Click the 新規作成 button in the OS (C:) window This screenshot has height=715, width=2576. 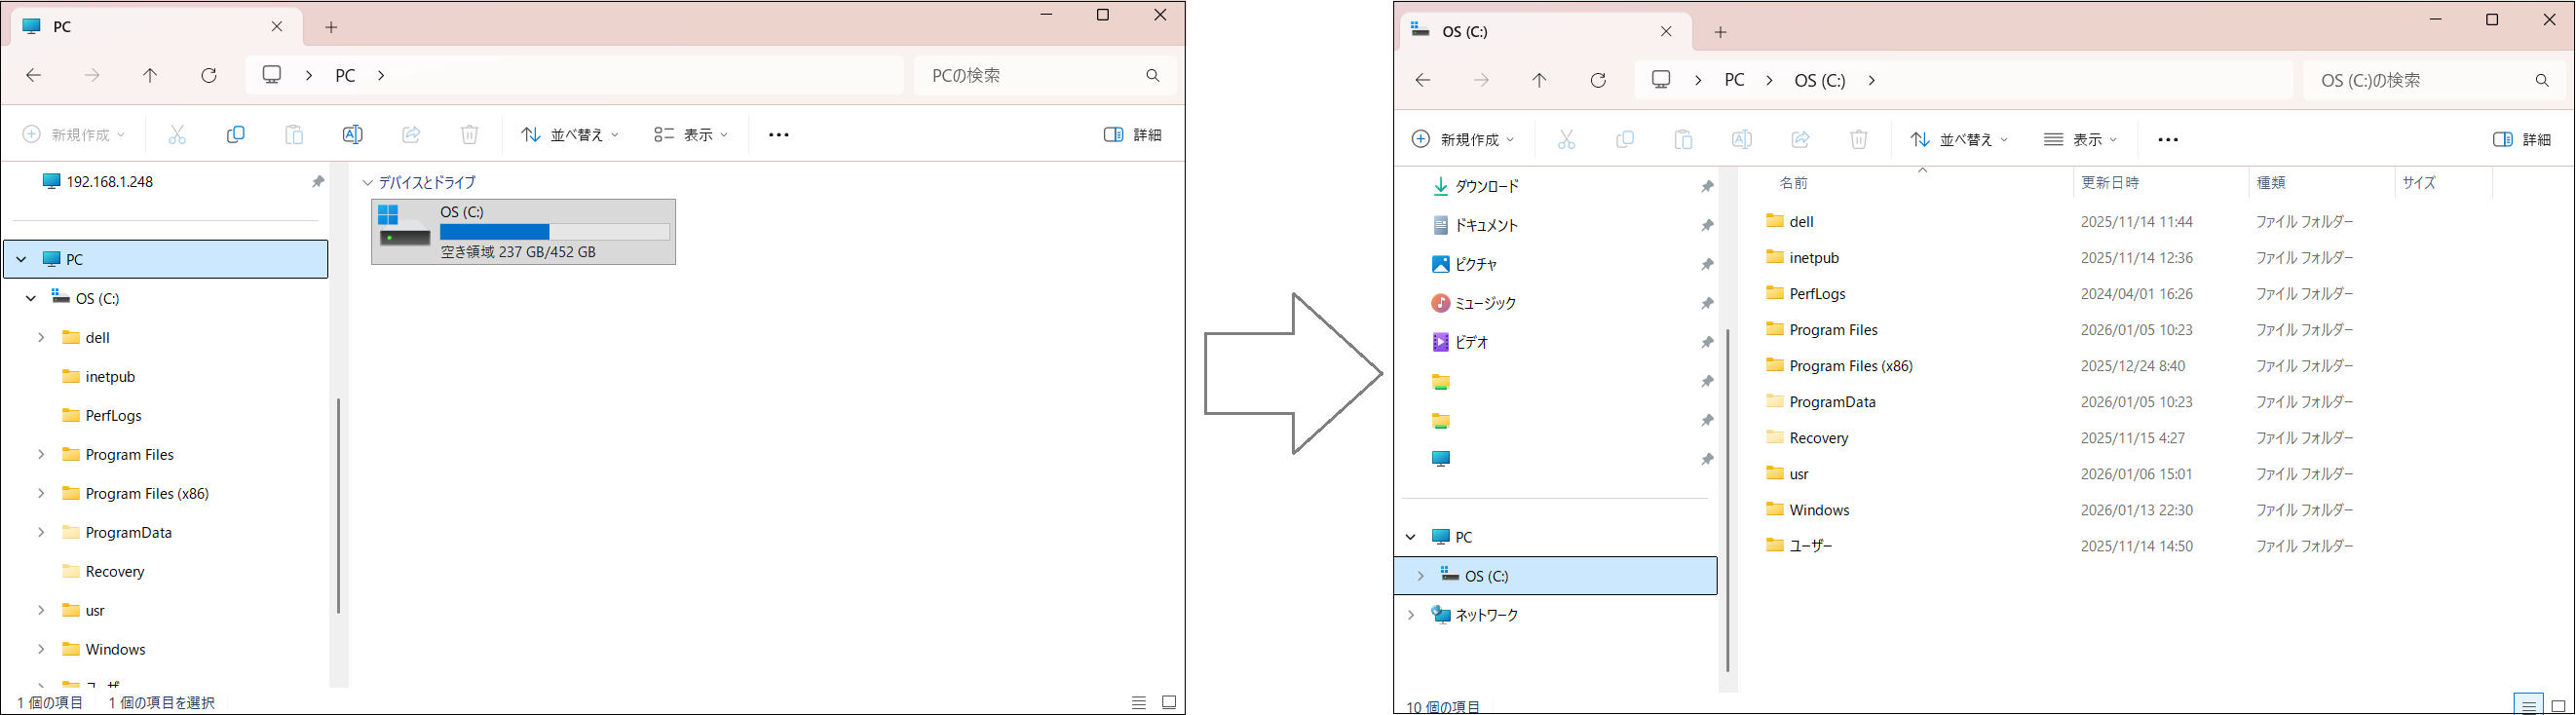point(1462,139)
